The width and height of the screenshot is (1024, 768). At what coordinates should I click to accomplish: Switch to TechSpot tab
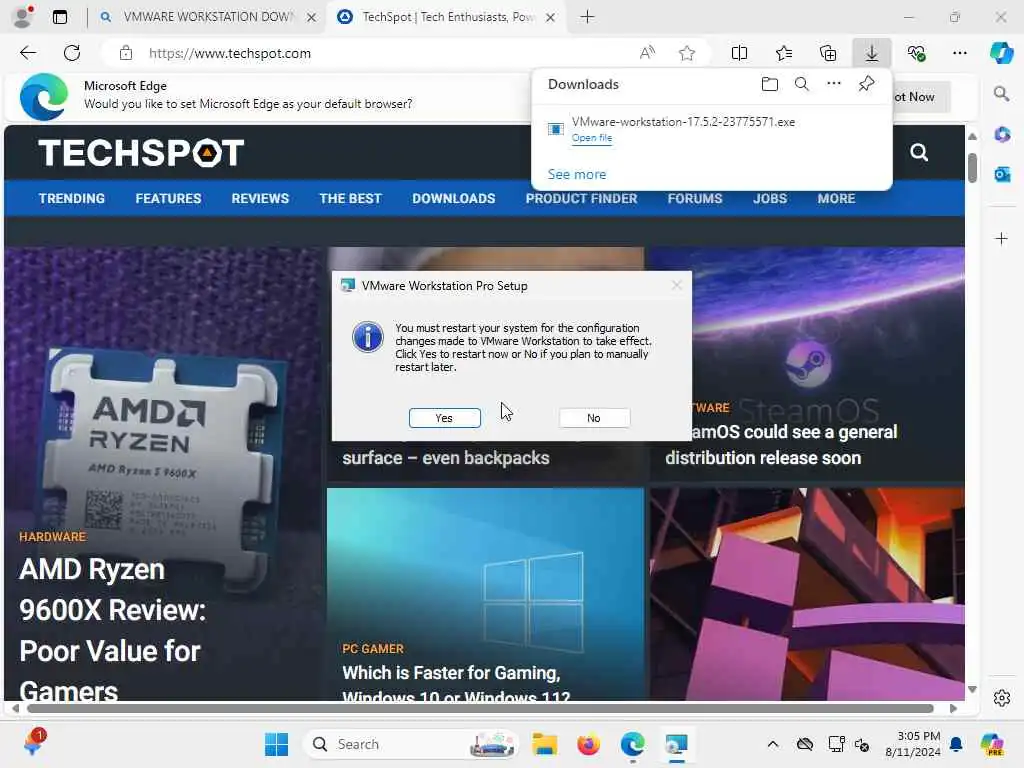point(447,17)
